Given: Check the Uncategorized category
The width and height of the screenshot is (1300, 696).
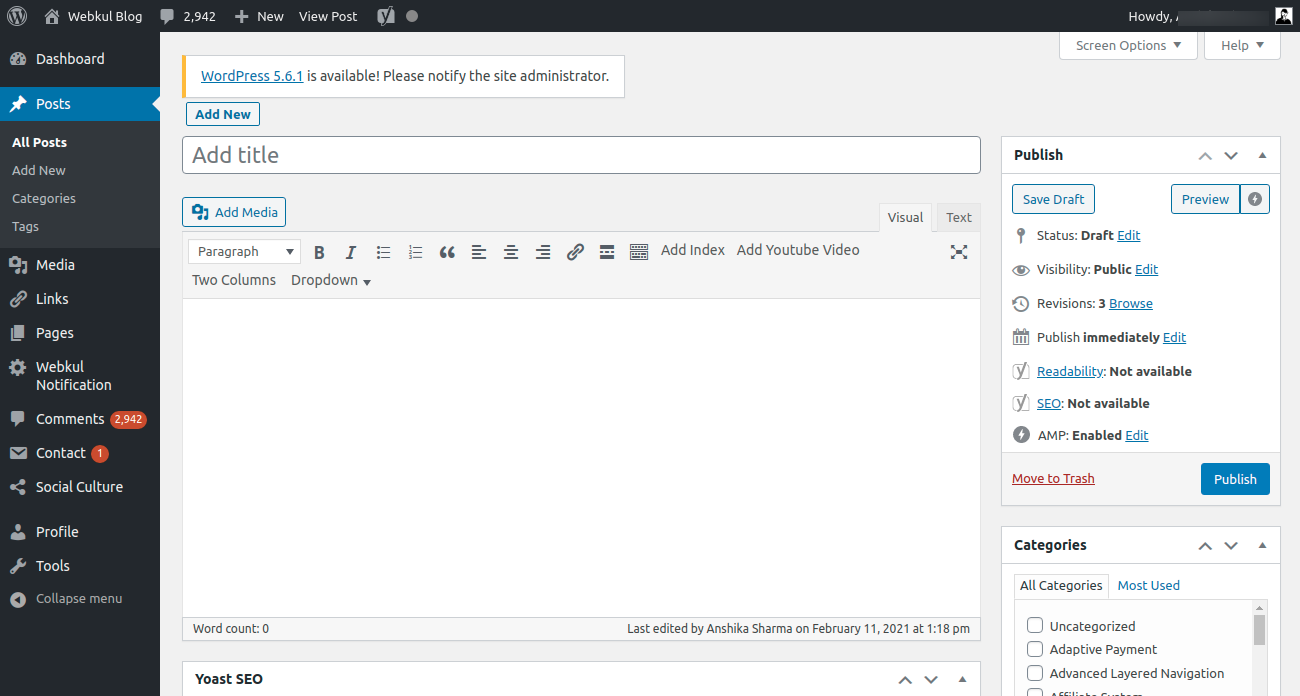Looking at the screenshot, I should click(1035, 626).
